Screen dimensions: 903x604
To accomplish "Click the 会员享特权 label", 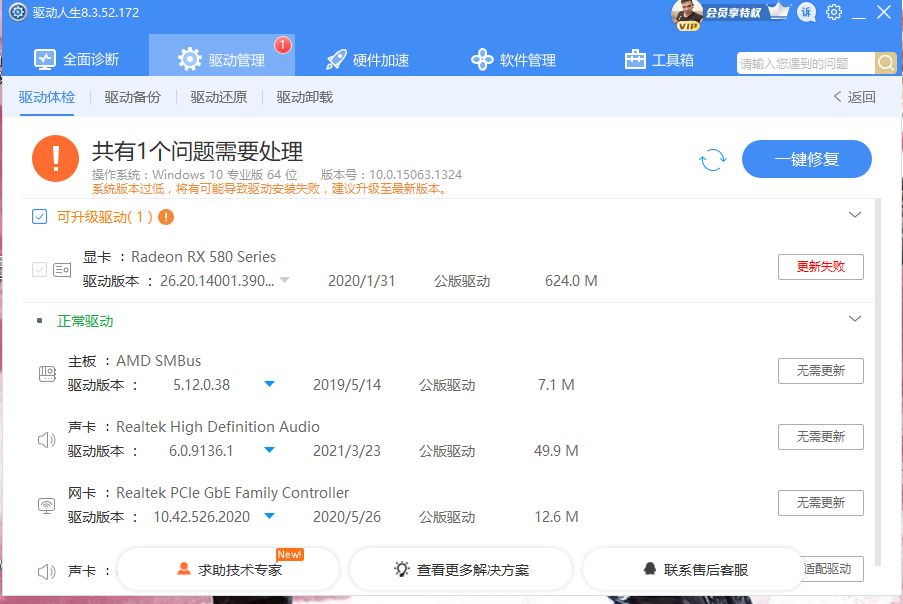I will pyautogui.click(x=733, y=13).
